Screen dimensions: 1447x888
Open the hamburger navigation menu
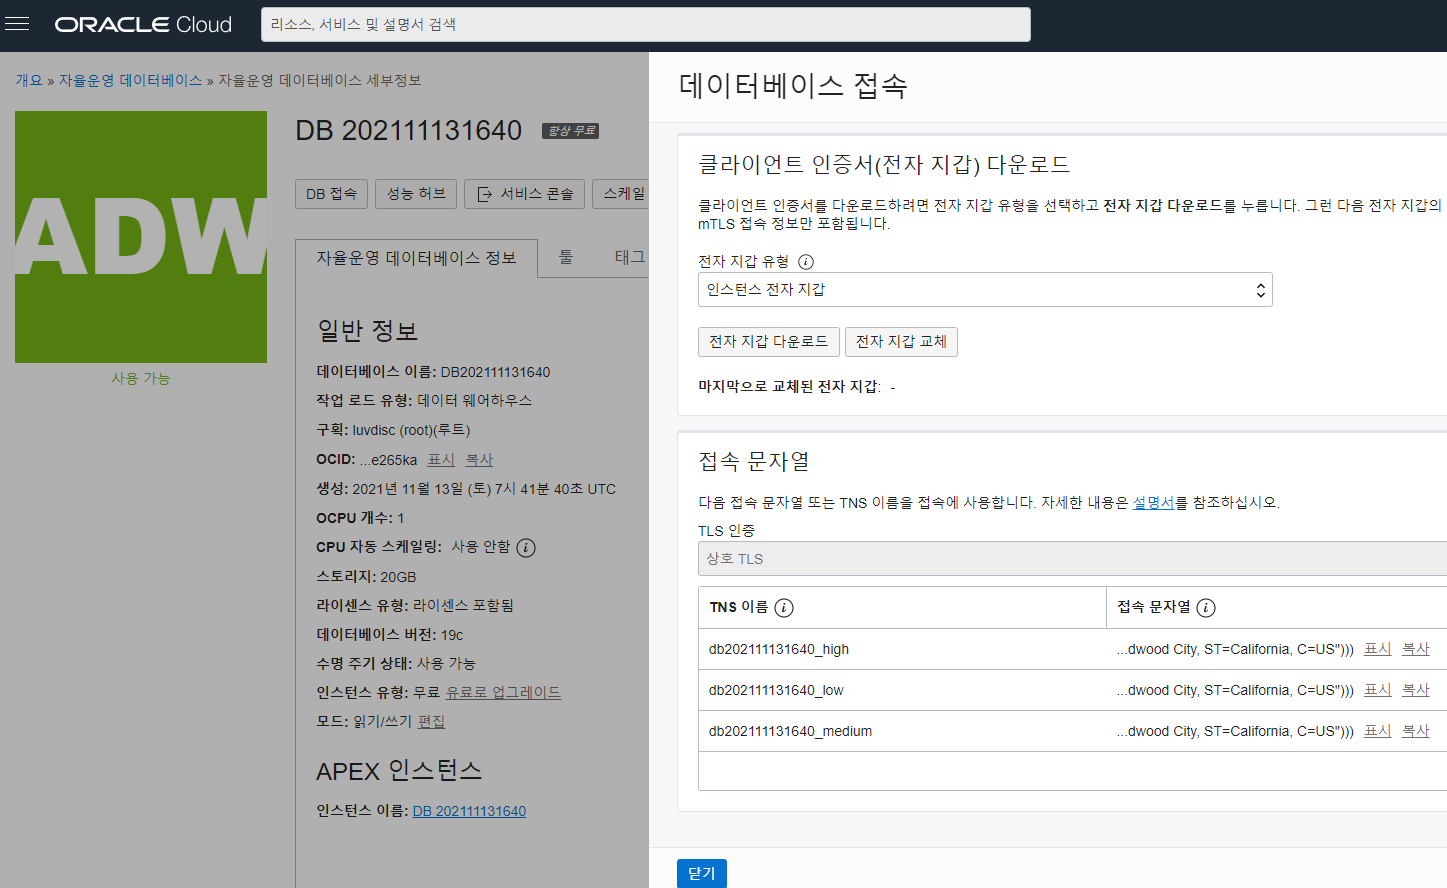tap(17, 24)
